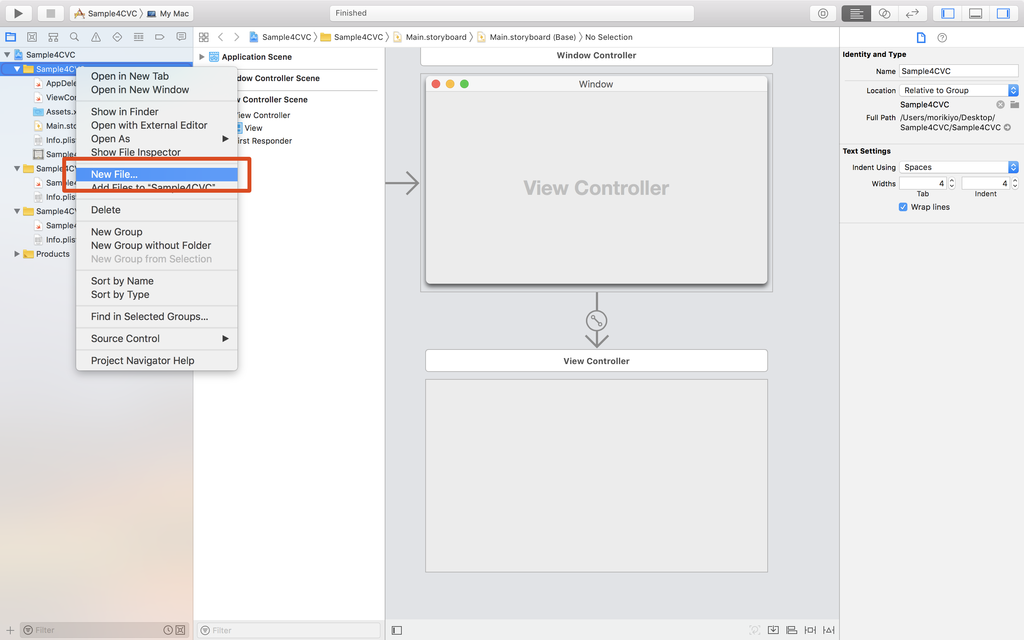Image resolution: width=1024 pixels, height=640 pixels.
Task: Go forward in editor history
Action: tap(236, 37)
